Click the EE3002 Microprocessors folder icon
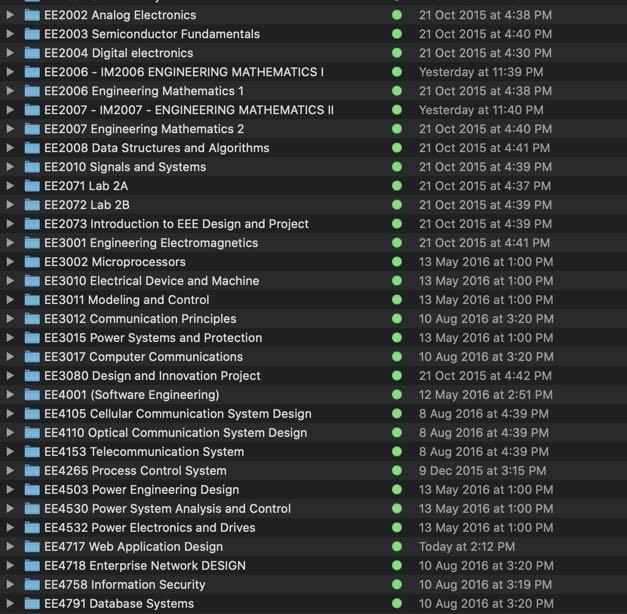This screenshot has width=627, height=614. (32, 262)
